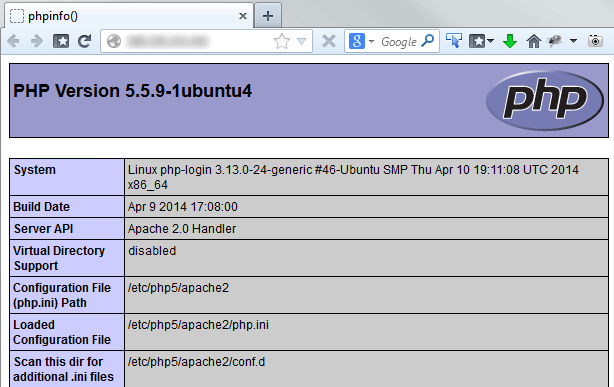Open the downloads green arrow
Image resolution: width=614 pixels, height=387 pixels.
pos(509,41)
